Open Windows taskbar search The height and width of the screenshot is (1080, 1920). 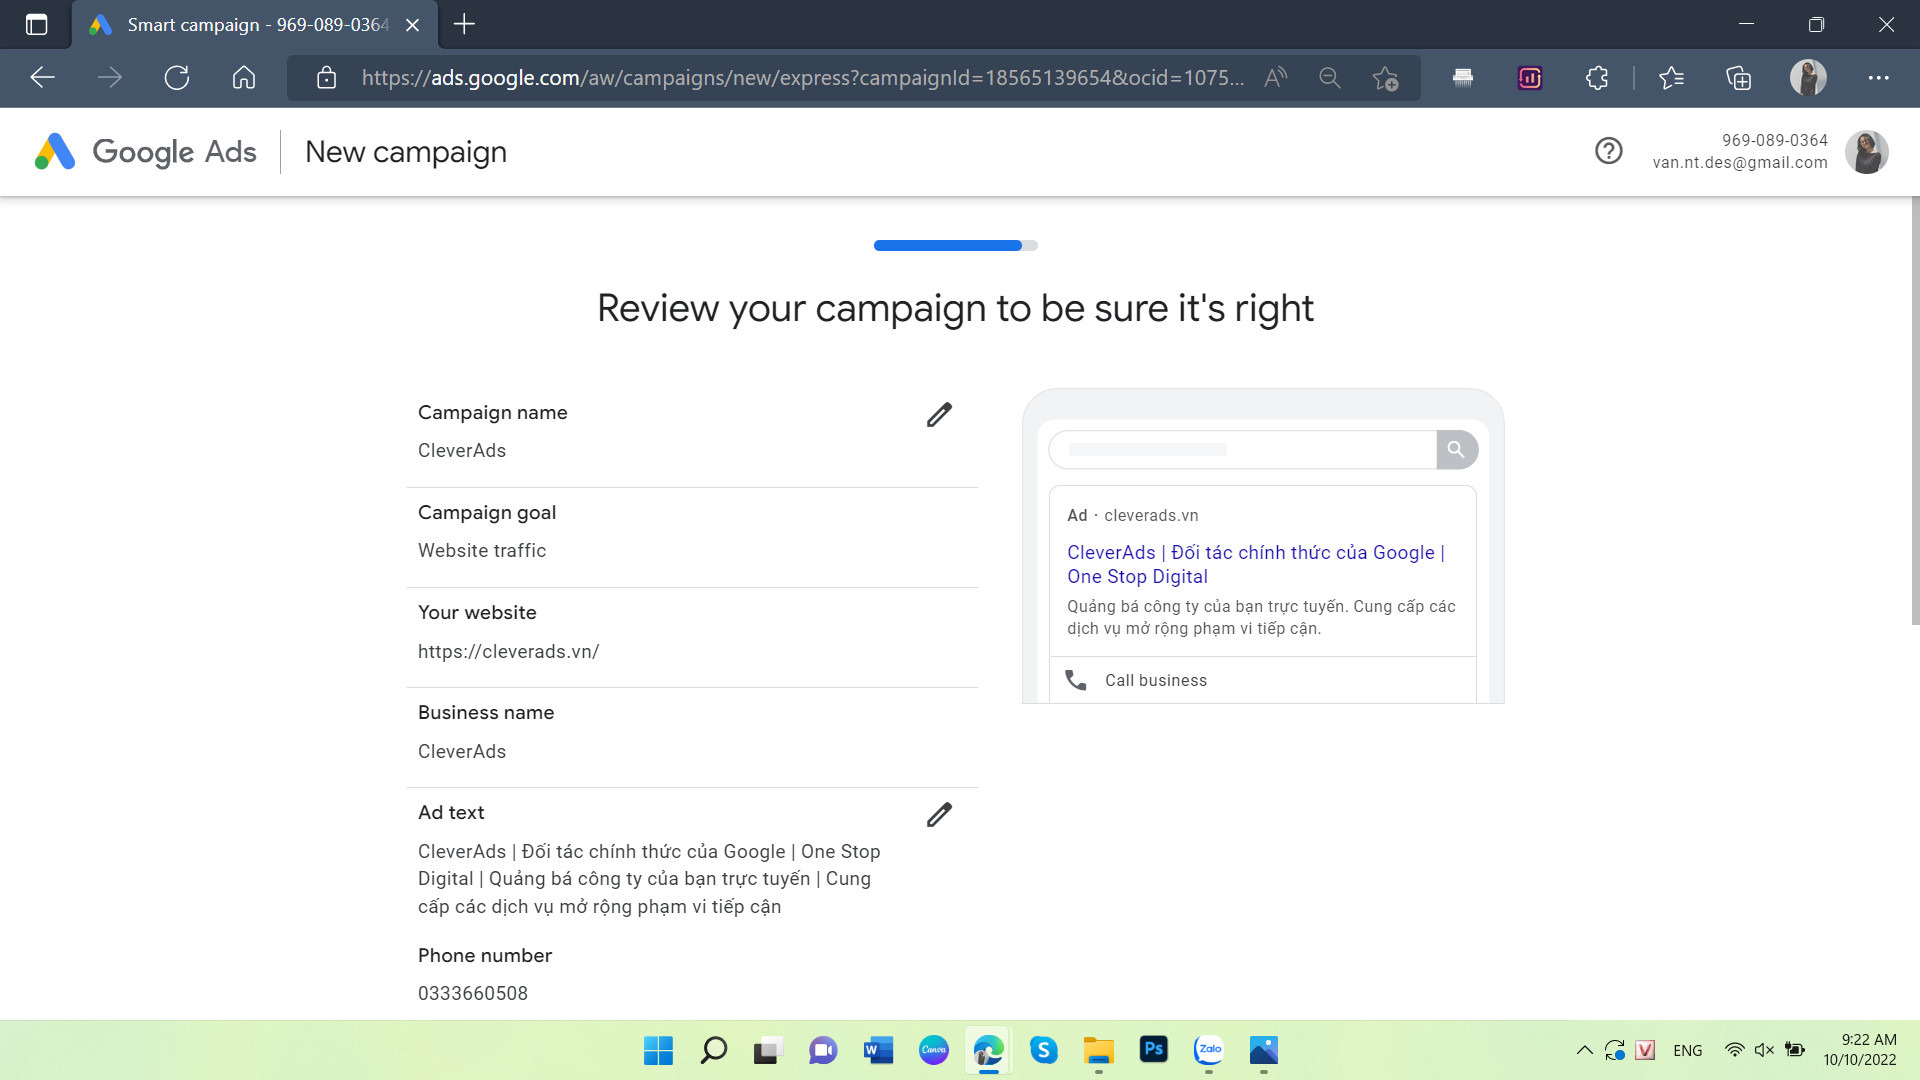pyautogui.click(x=713, y=1050)
